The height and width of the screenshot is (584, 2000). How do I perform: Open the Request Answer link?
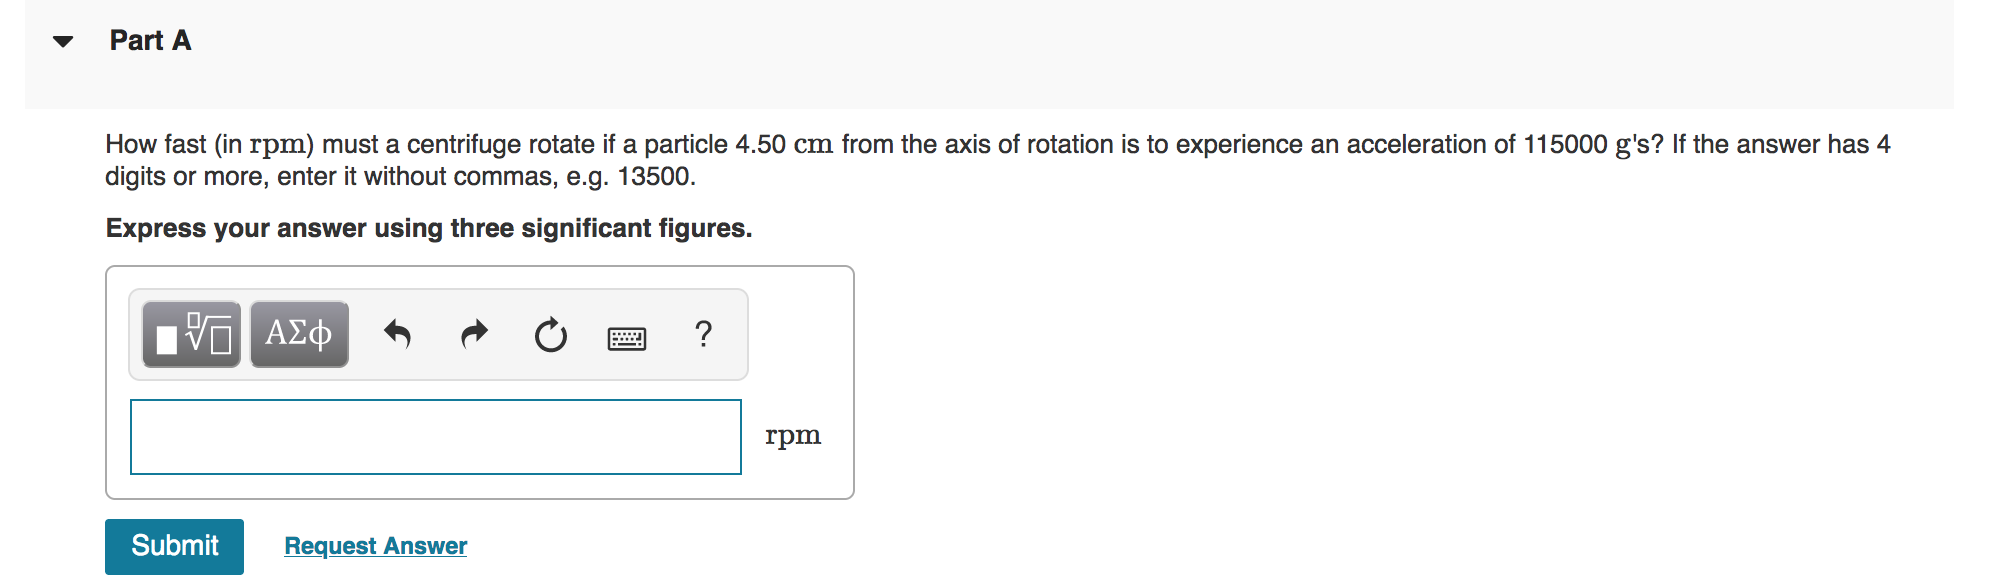click(375, 545)
